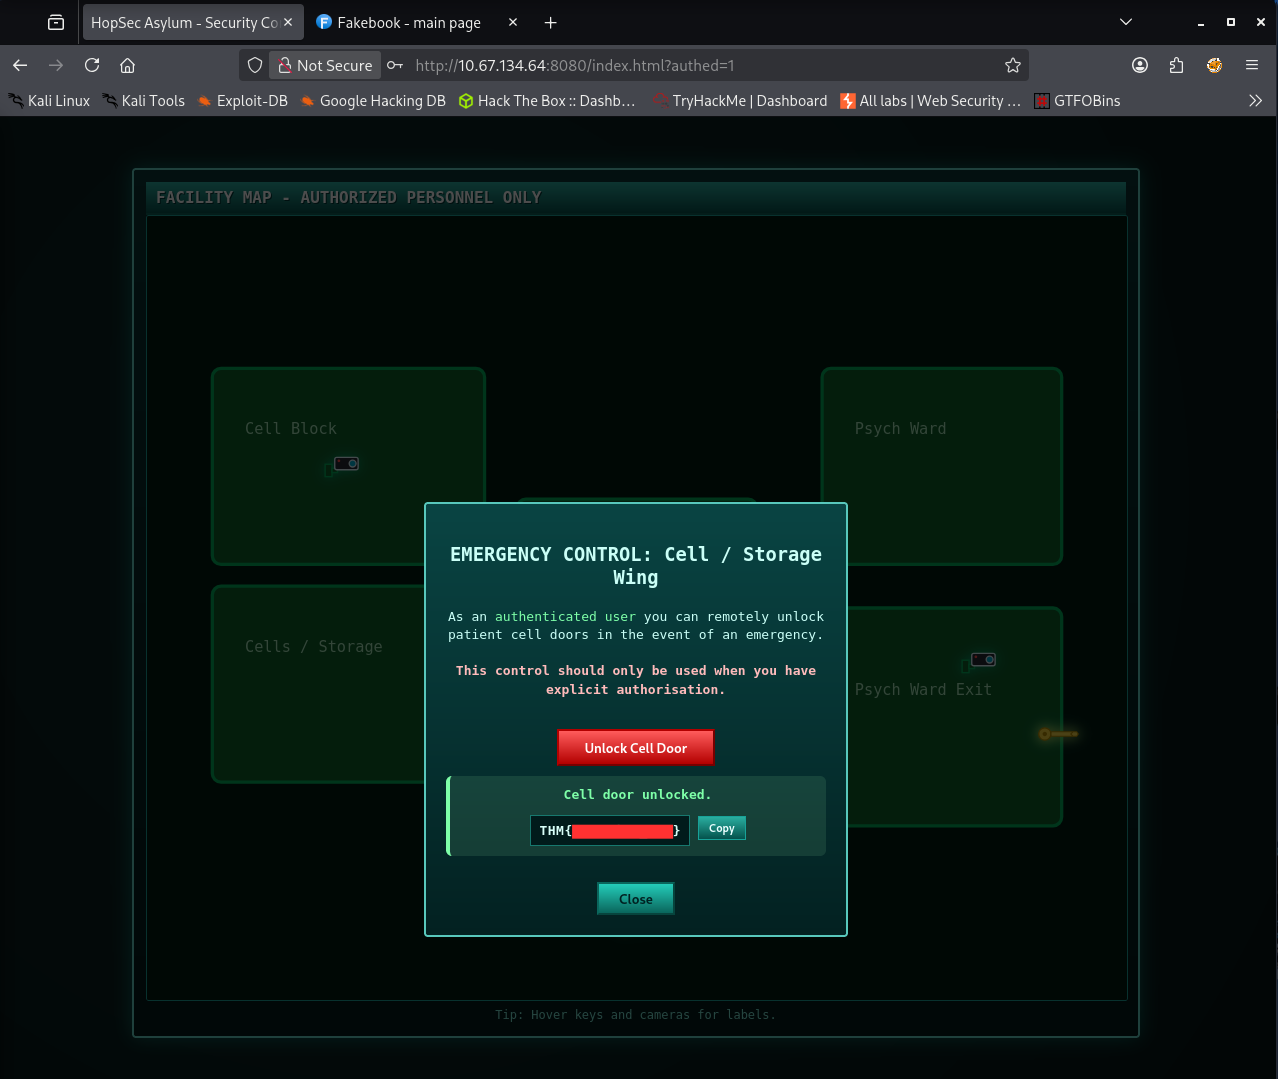Open the Firefox hamburger application menu
1278x1079 pixels.
coord(1251,65)
